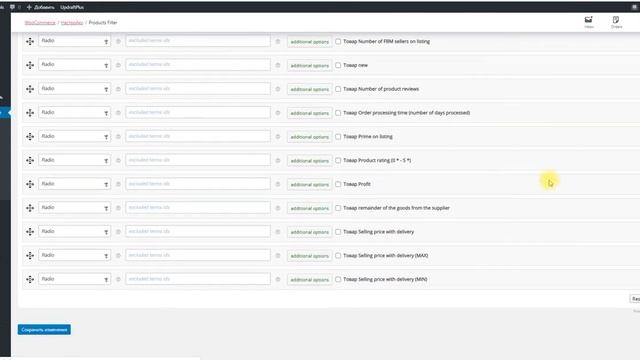Tick the 'Товар Order processing time' checkbox
The image size is (640, 360).
tap(338, 113)
